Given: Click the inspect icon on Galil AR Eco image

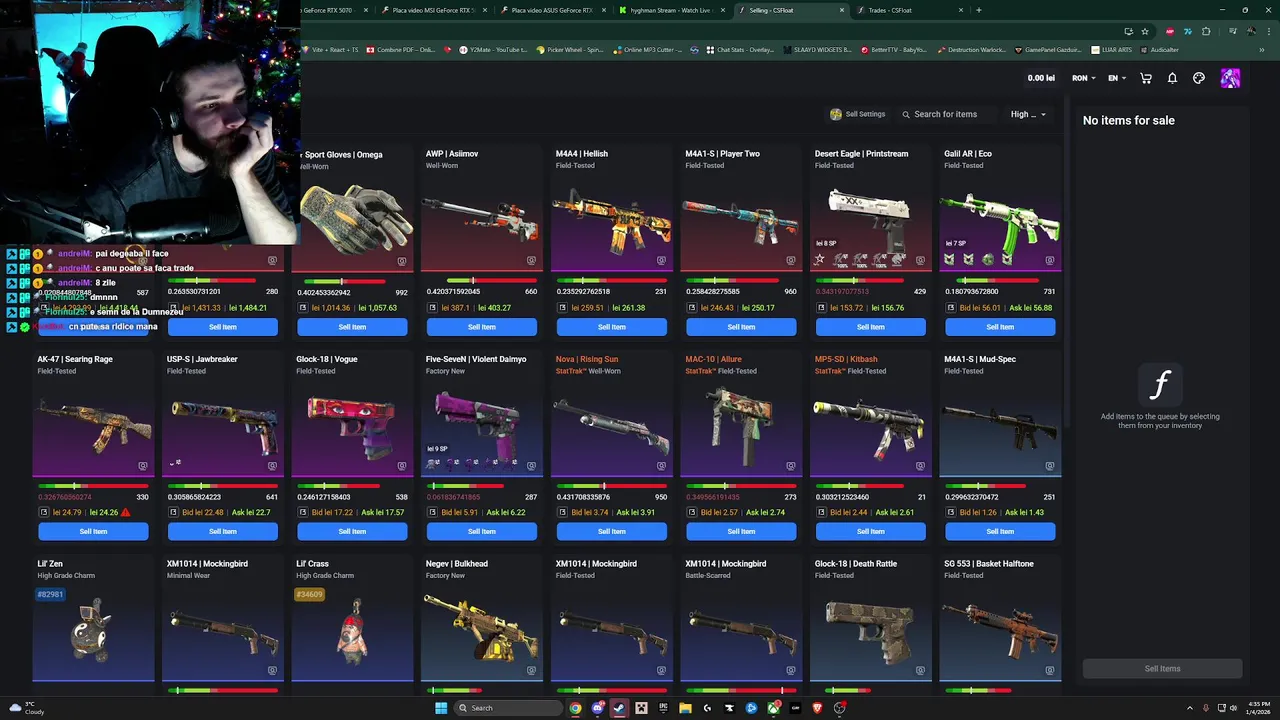Looking at the screenshot, I should pyautogui.click(x=1049, y=261).
